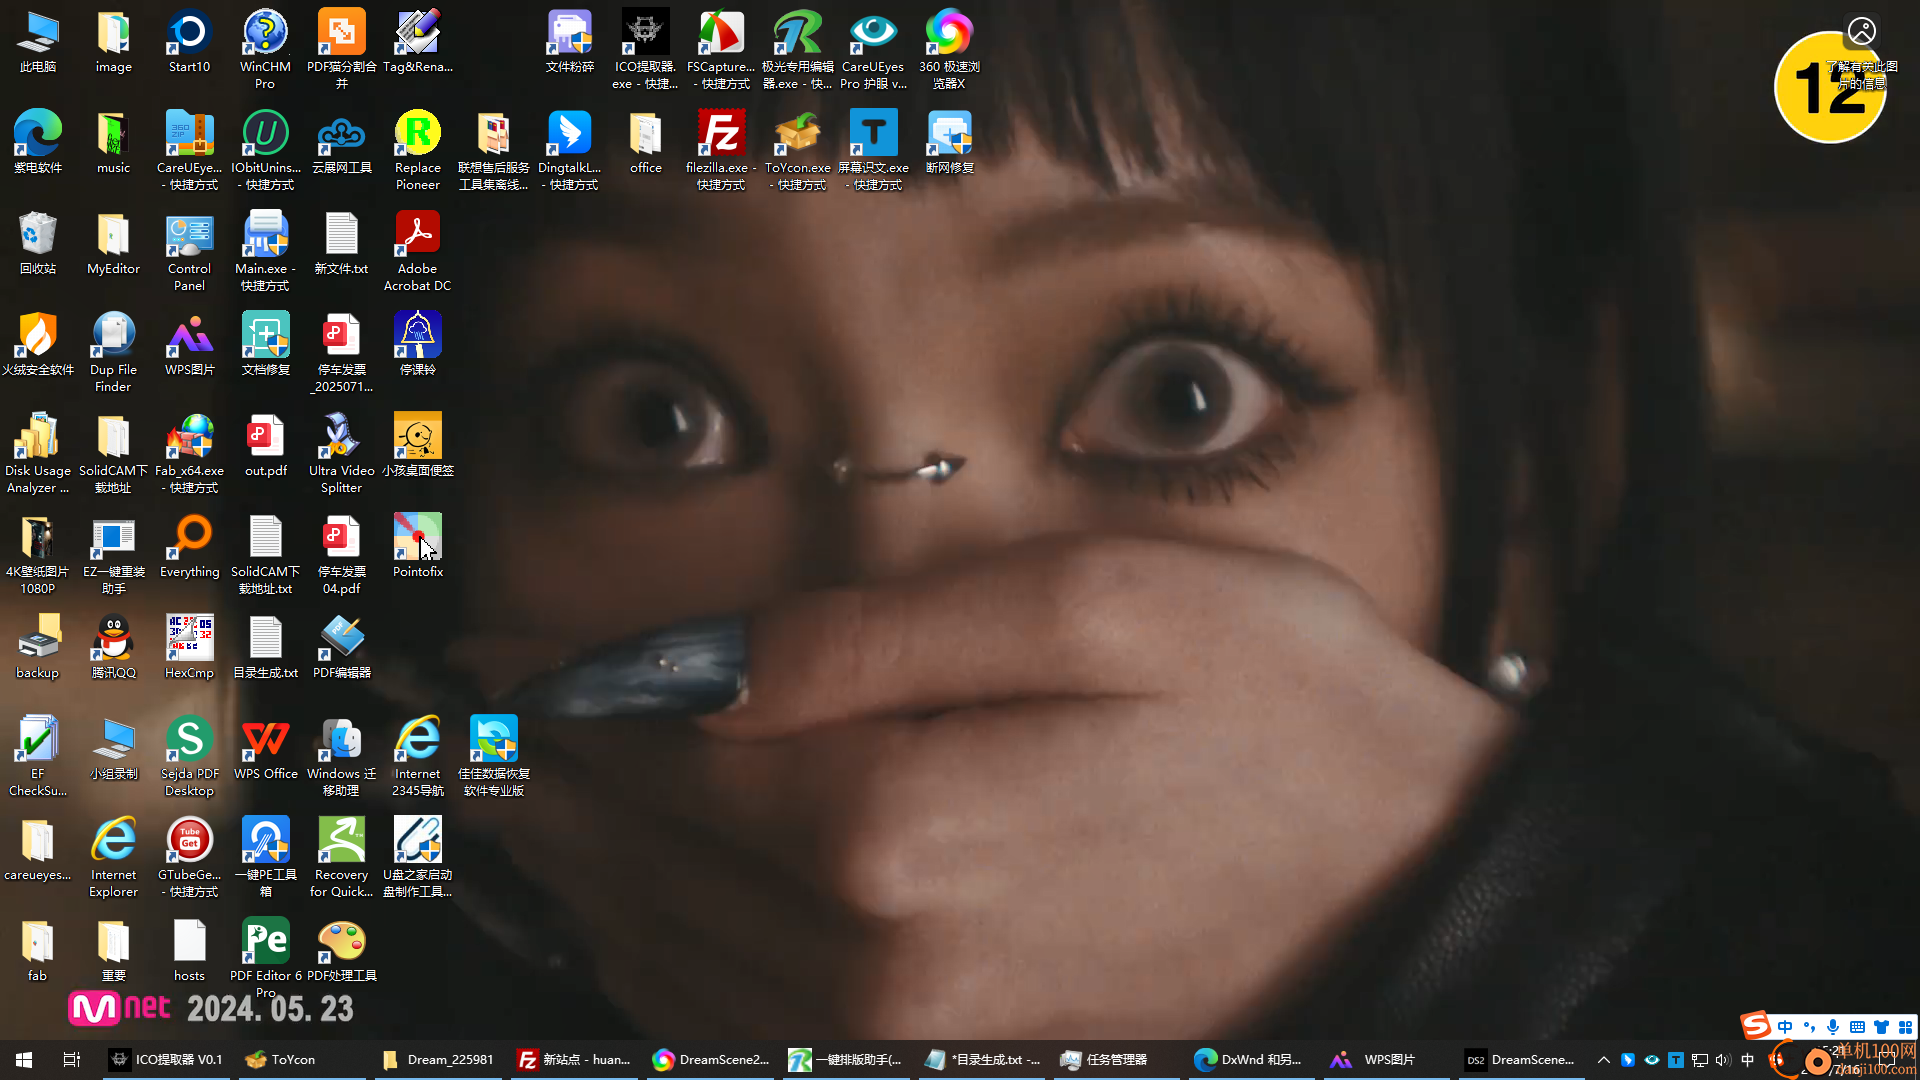
Task: Select the Dup File Finder icon
Action: [x=113, y=351]
